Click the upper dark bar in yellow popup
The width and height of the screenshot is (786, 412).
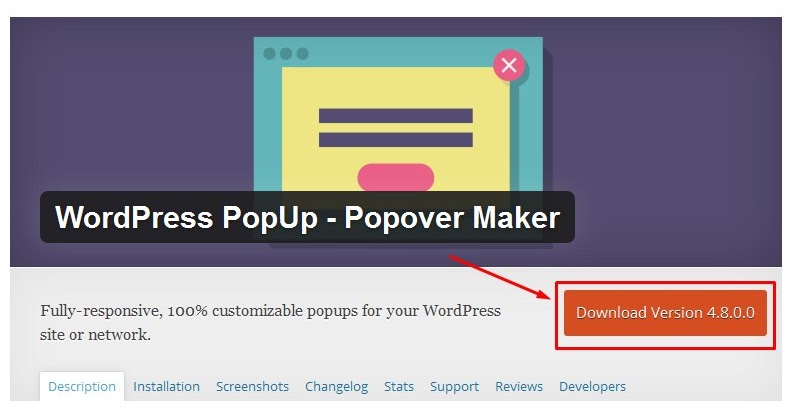click(x=396, y=116)
